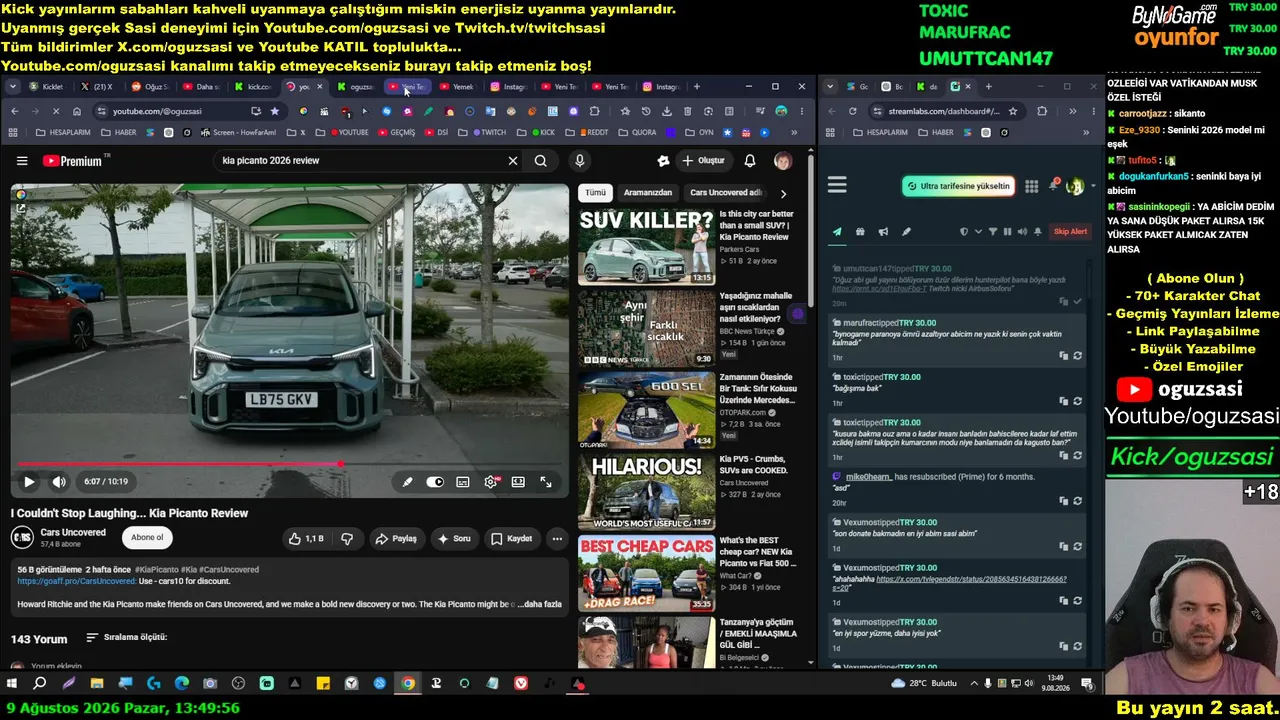The width and height of the screenshot is (1280, 720).
Task: Expand the Streamlabs account dropdown arrow
Action: [x=1092, y=186]
